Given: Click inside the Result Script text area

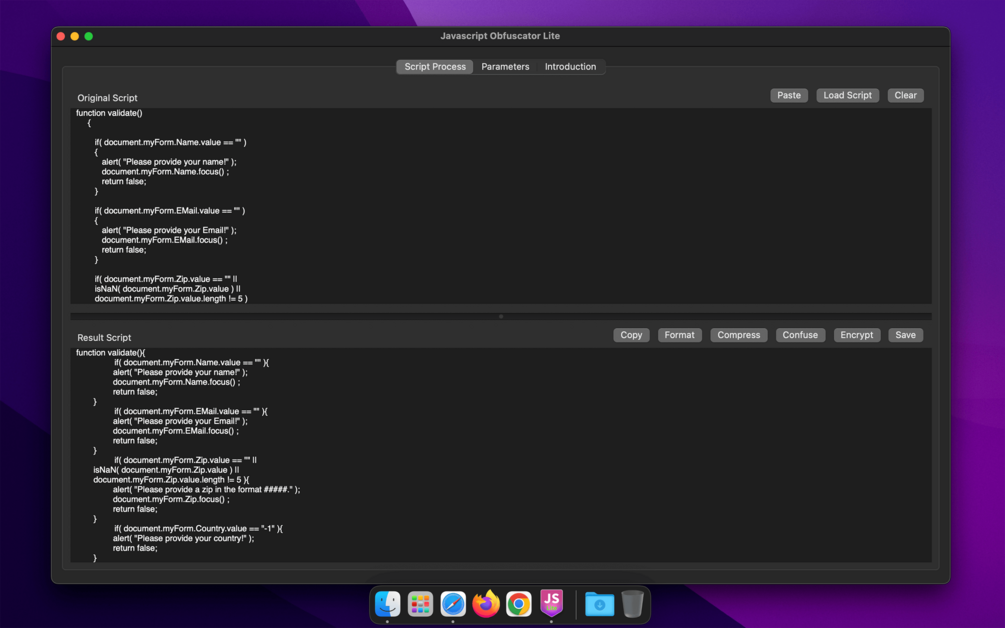Looking at the screenshot, I should tap(501, 455).
